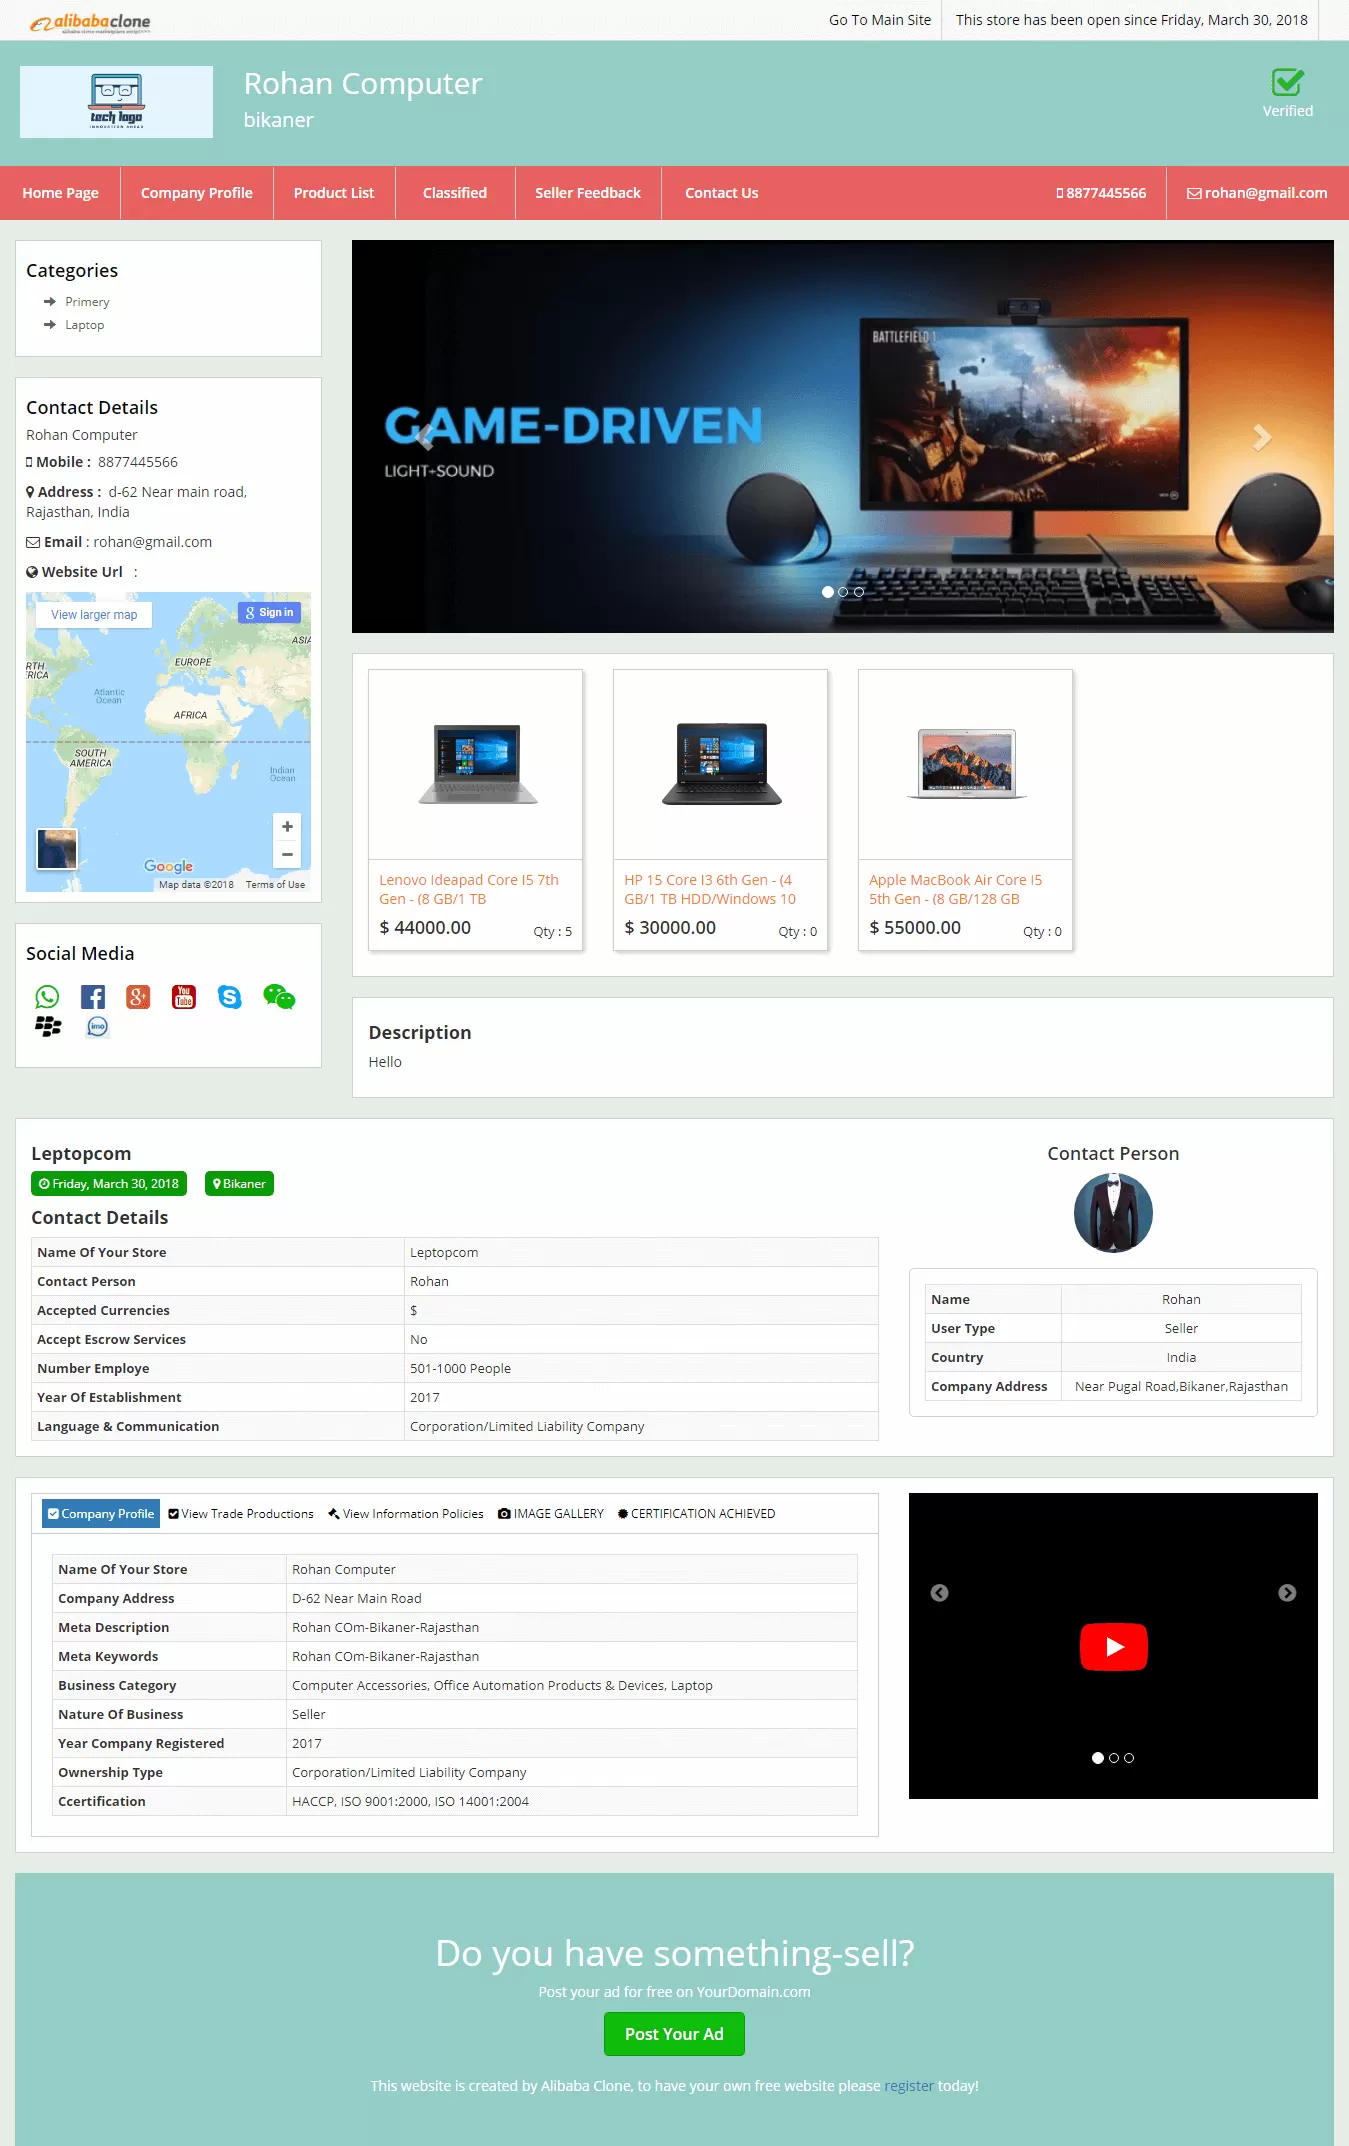Image resolution: width=1349 pixels, height=2146 pixels.
Task: Open Company Profile in the red navigation bar
Action: 197,193
